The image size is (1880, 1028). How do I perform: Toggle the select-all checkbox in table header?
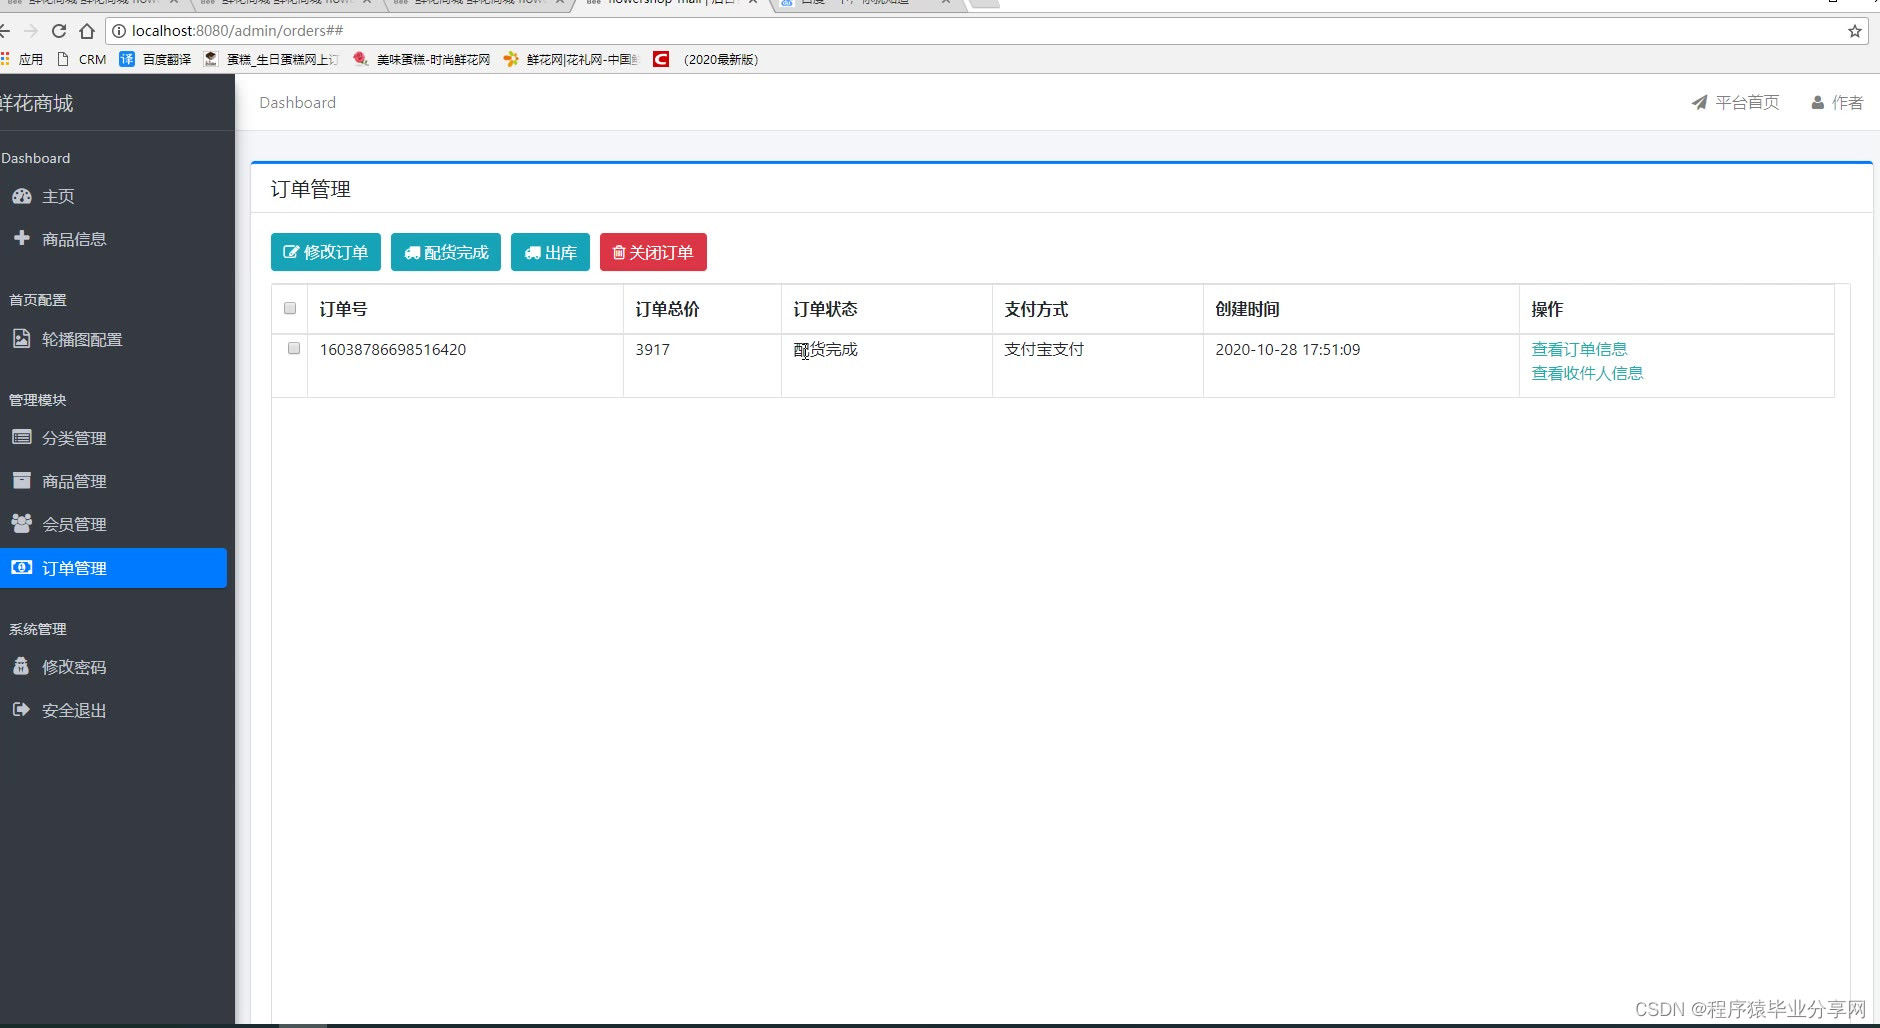click(x=290, y=308)
